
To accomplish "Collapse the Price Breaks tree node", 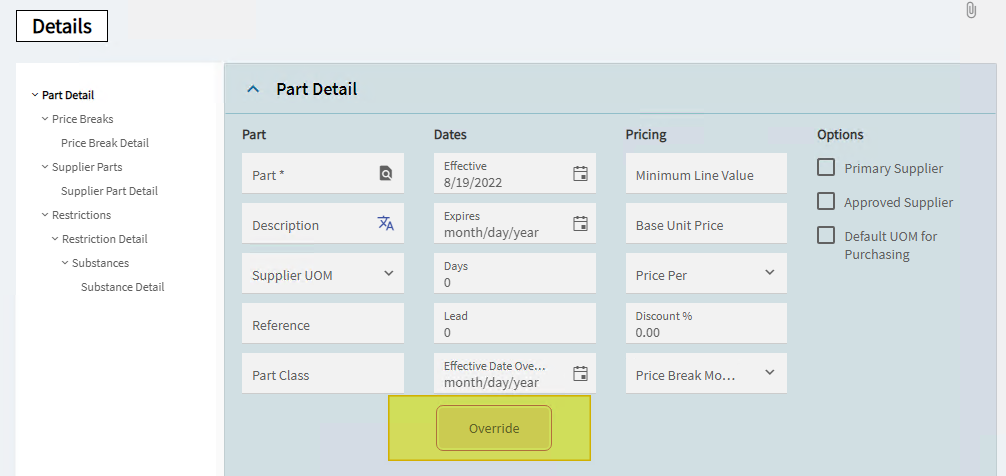I will click(x=45, y=119).
